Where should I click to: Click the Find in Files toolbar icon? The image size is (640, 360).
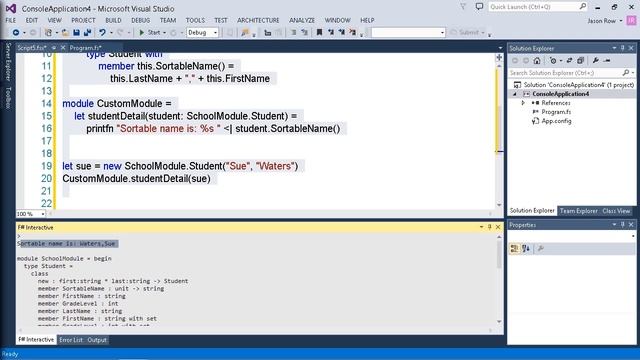[x=245, y=33]
